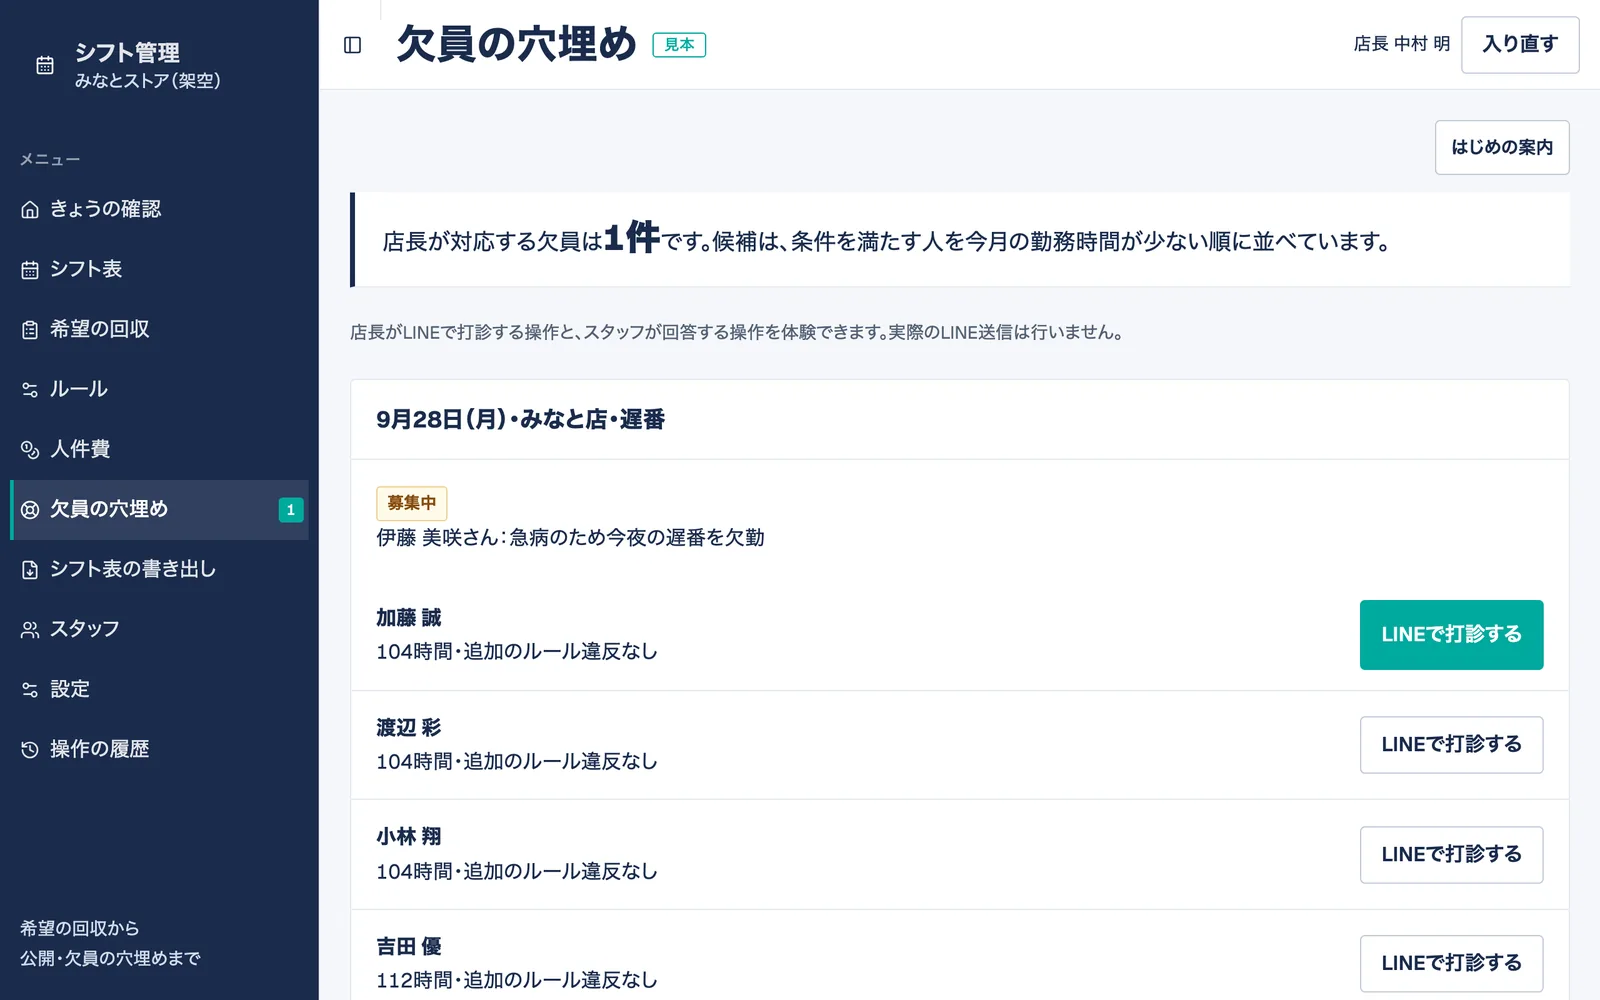The width and height of the screenshot is (1600, 1000).
Task: Click the clipboard icon for 希望の回収
Action: 30,329
